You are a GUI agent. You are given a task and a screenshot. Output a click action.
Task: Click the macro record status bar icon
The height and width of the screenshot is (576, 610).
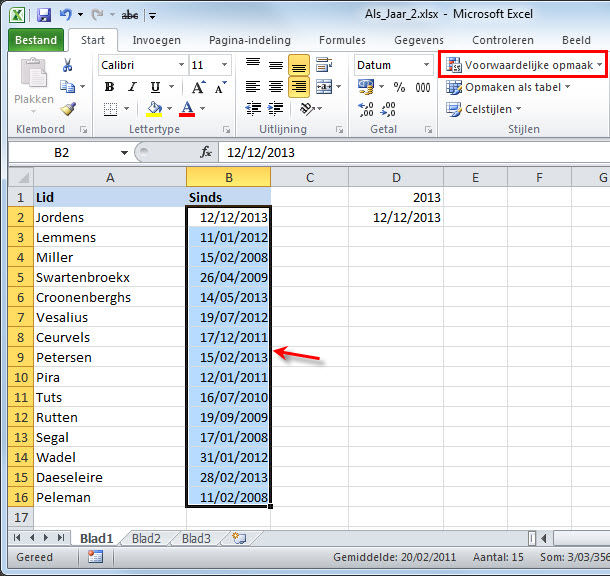95,557
